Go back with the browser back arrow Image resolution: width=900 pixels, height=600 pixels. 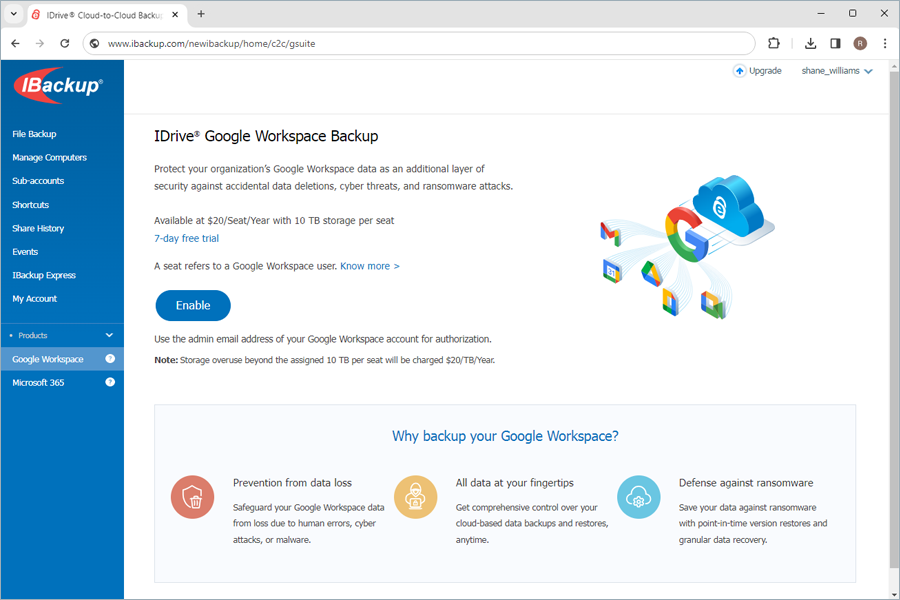15,43
